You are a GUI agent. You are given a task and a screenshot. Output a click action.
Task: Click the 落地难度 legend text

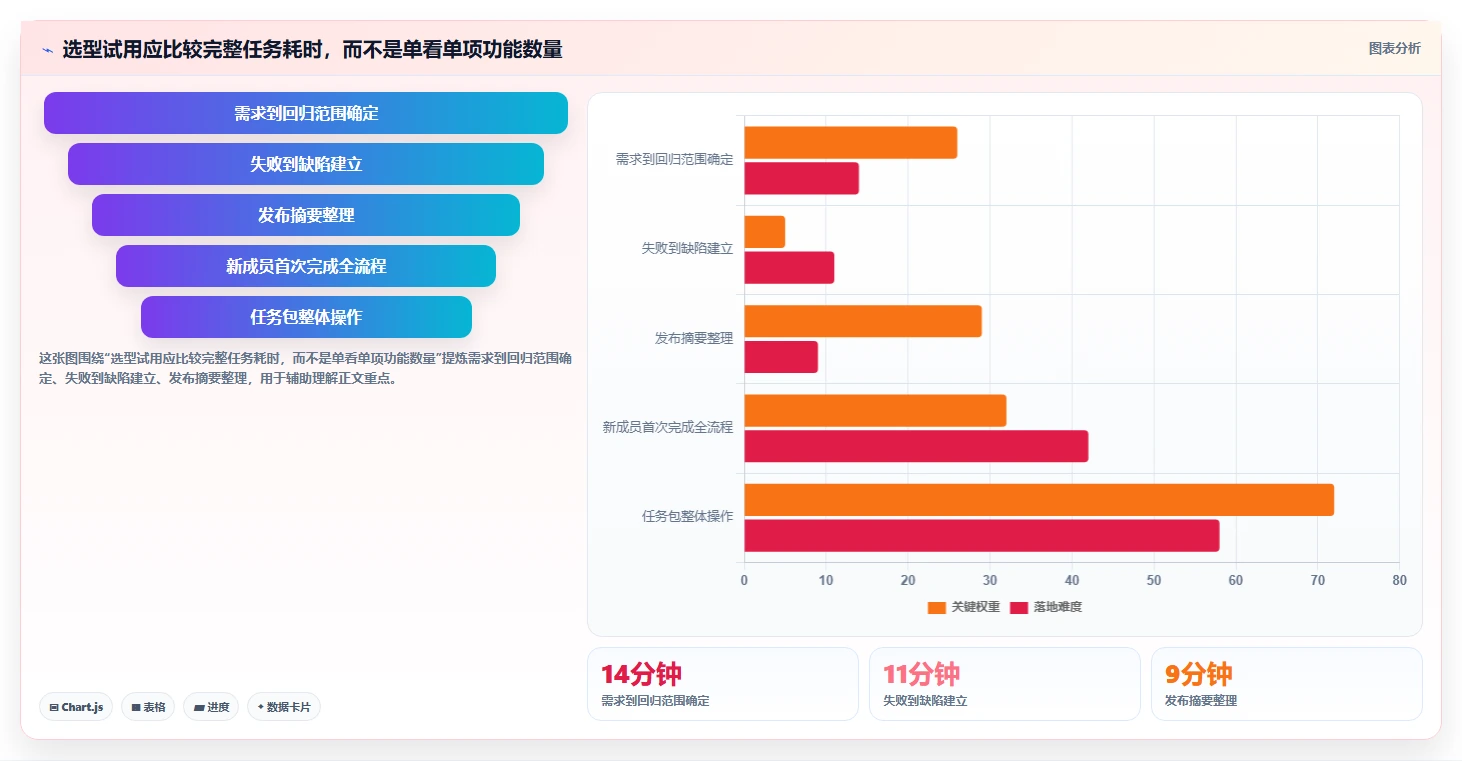pos(1058,607)
